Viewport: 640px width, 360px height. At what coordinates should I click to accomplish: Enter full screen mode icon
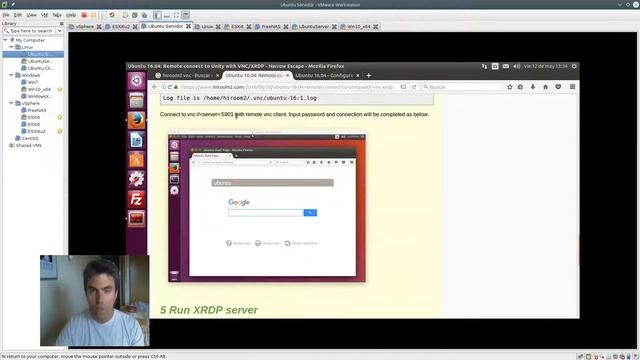click(176, 15)
